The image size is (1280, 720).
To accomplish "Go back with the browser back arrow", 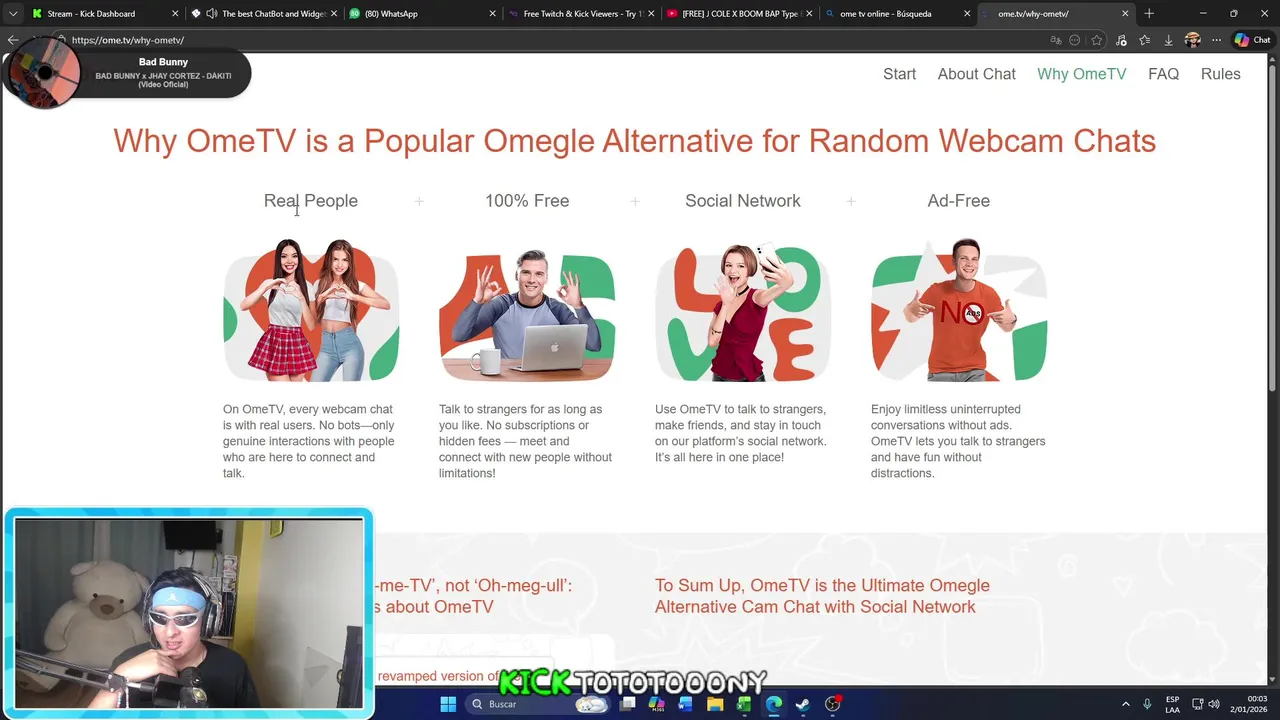I will (x=13, y=40).
